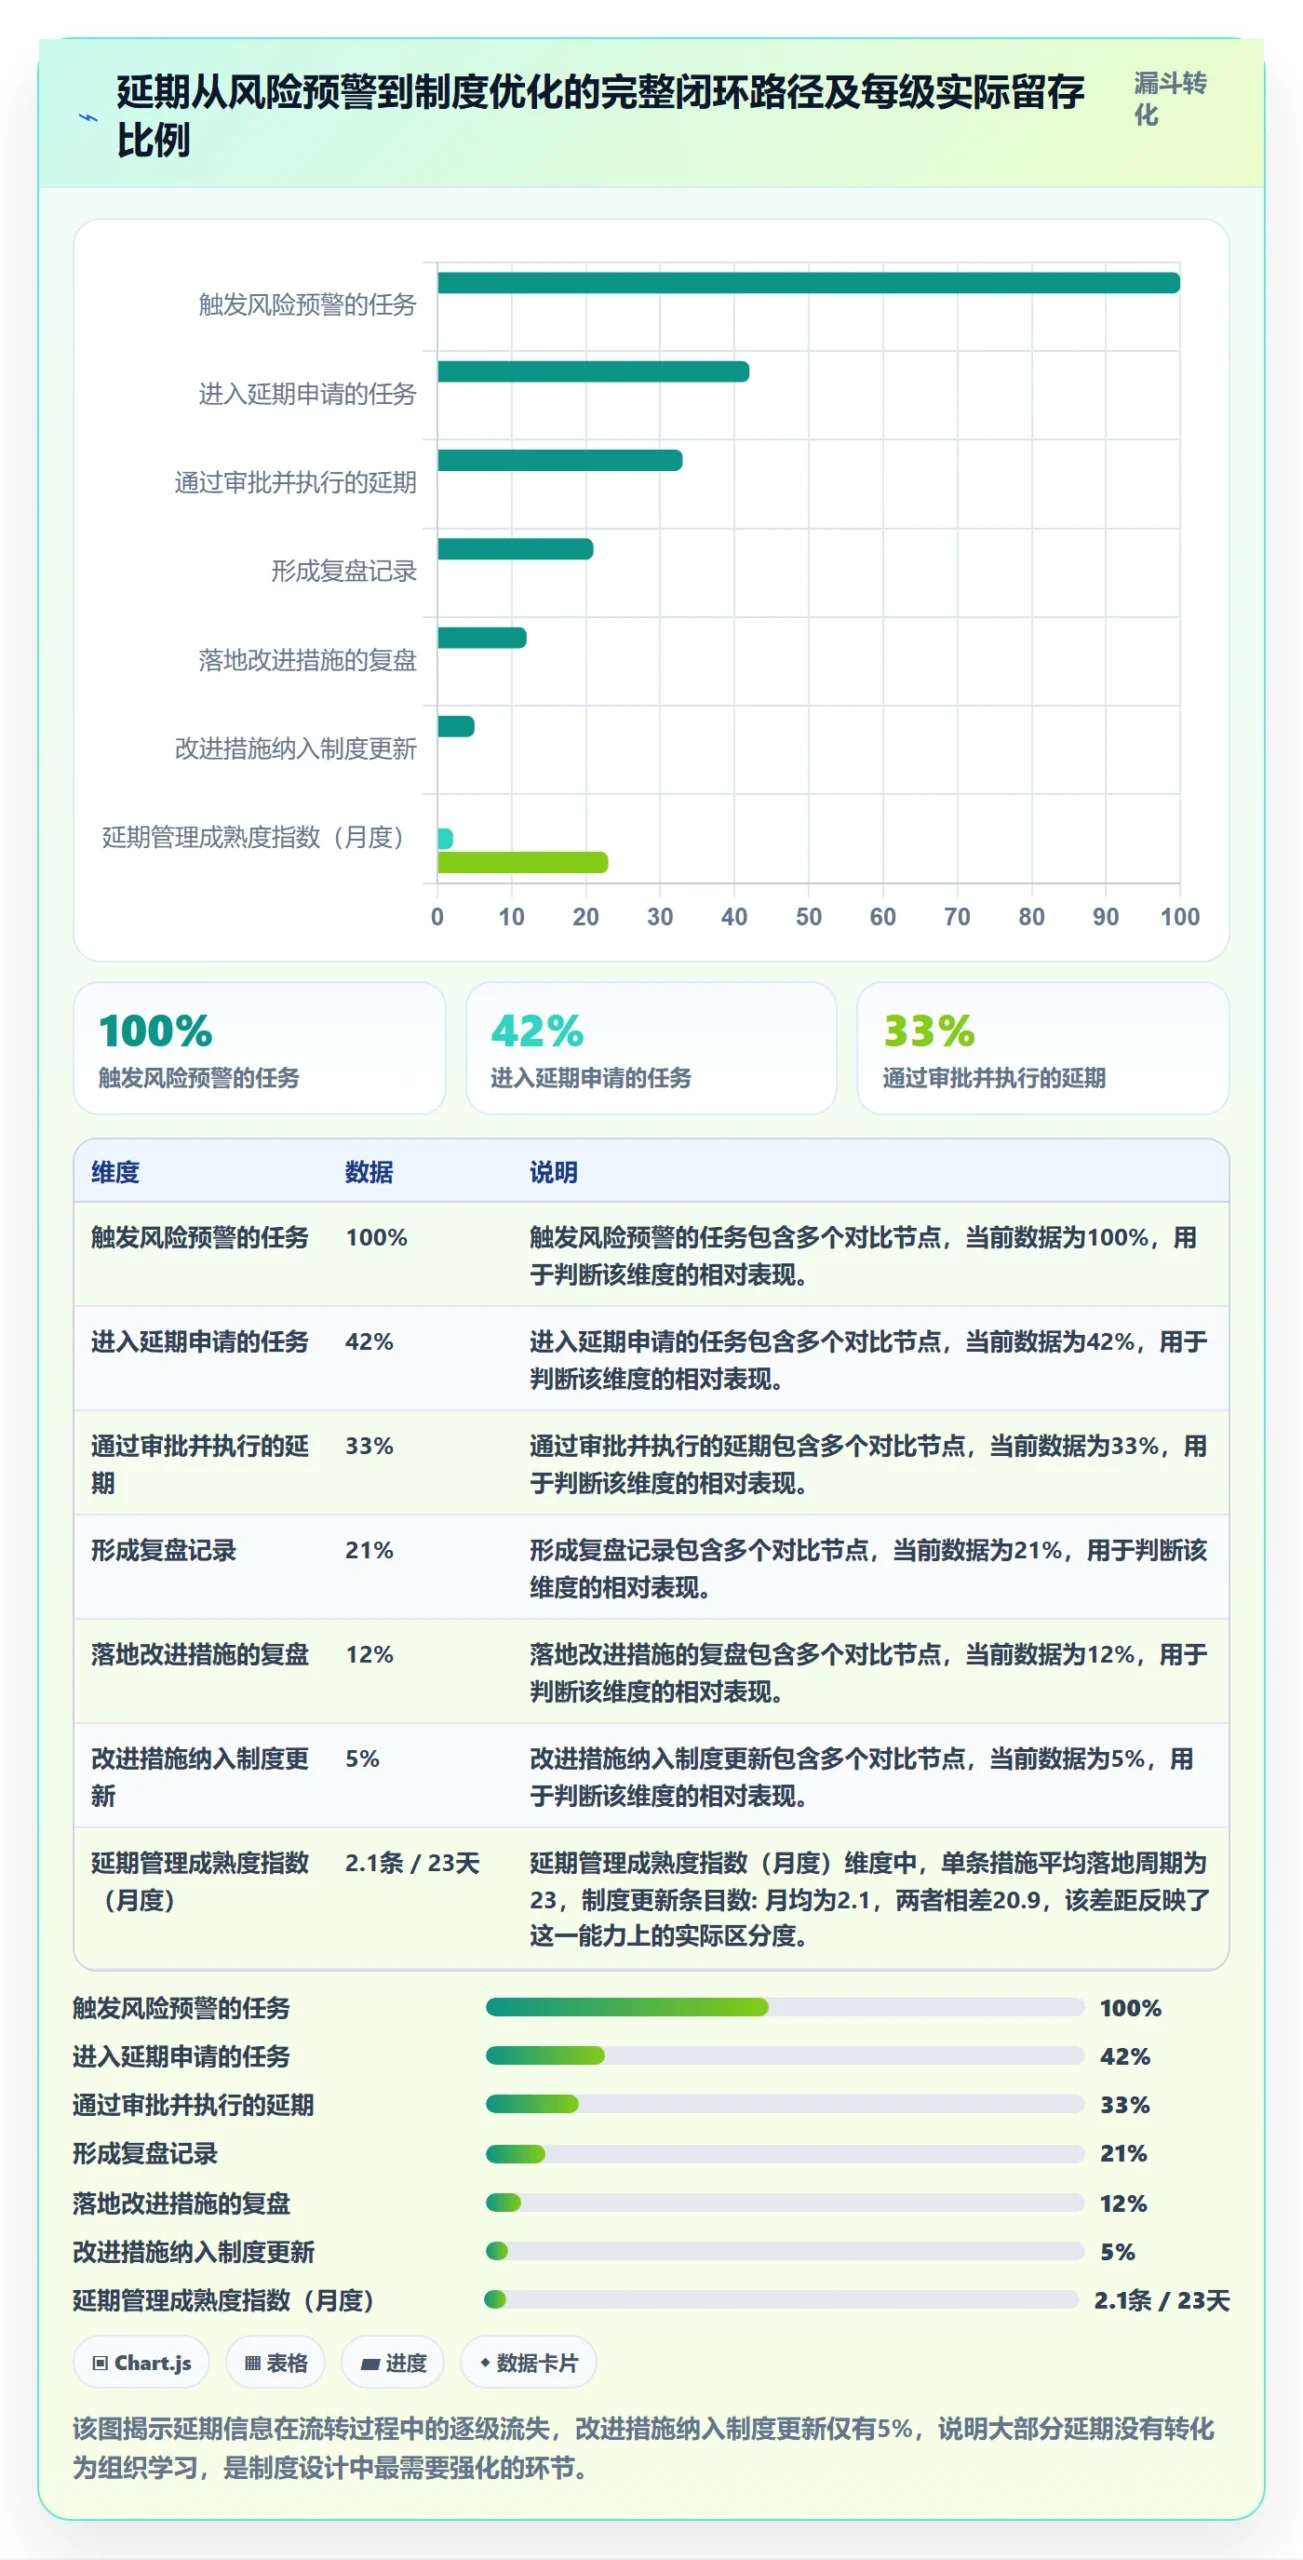Screen dimensions: 1303x2560
Task: Click the 12% value beside progress bars
Action: tap(1123, 2203)
